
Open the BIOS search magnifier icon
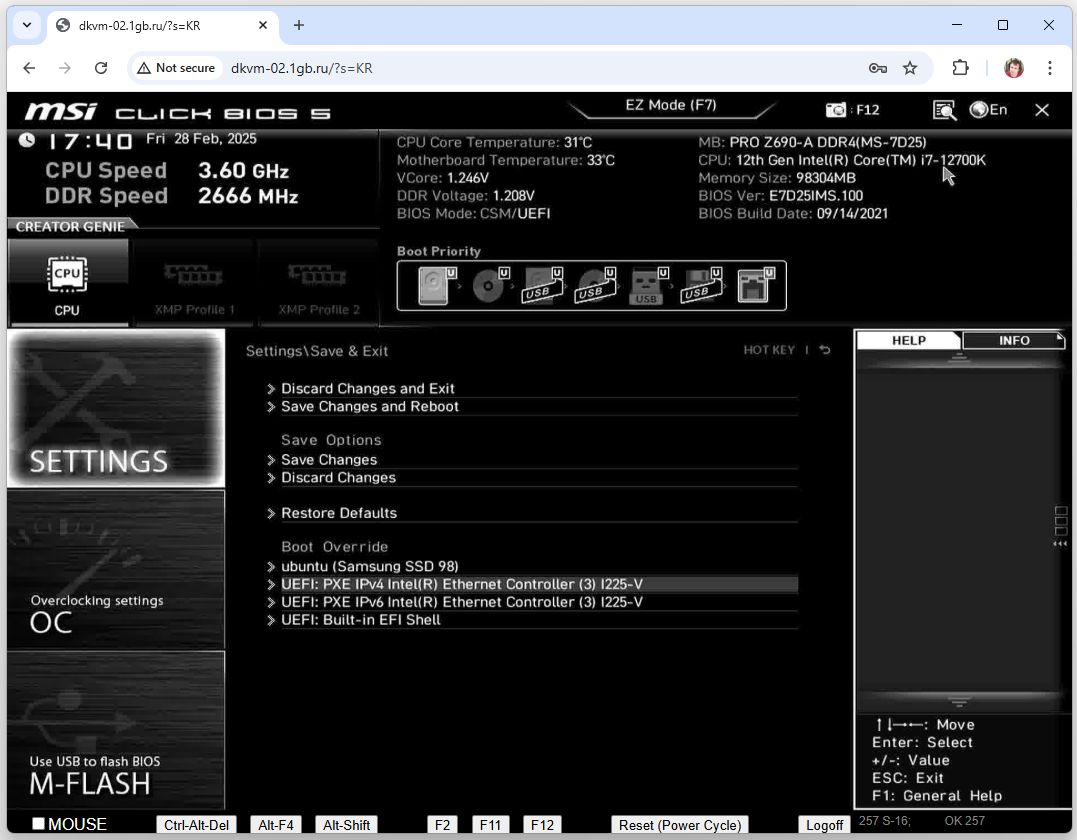(x=944, y=110)
